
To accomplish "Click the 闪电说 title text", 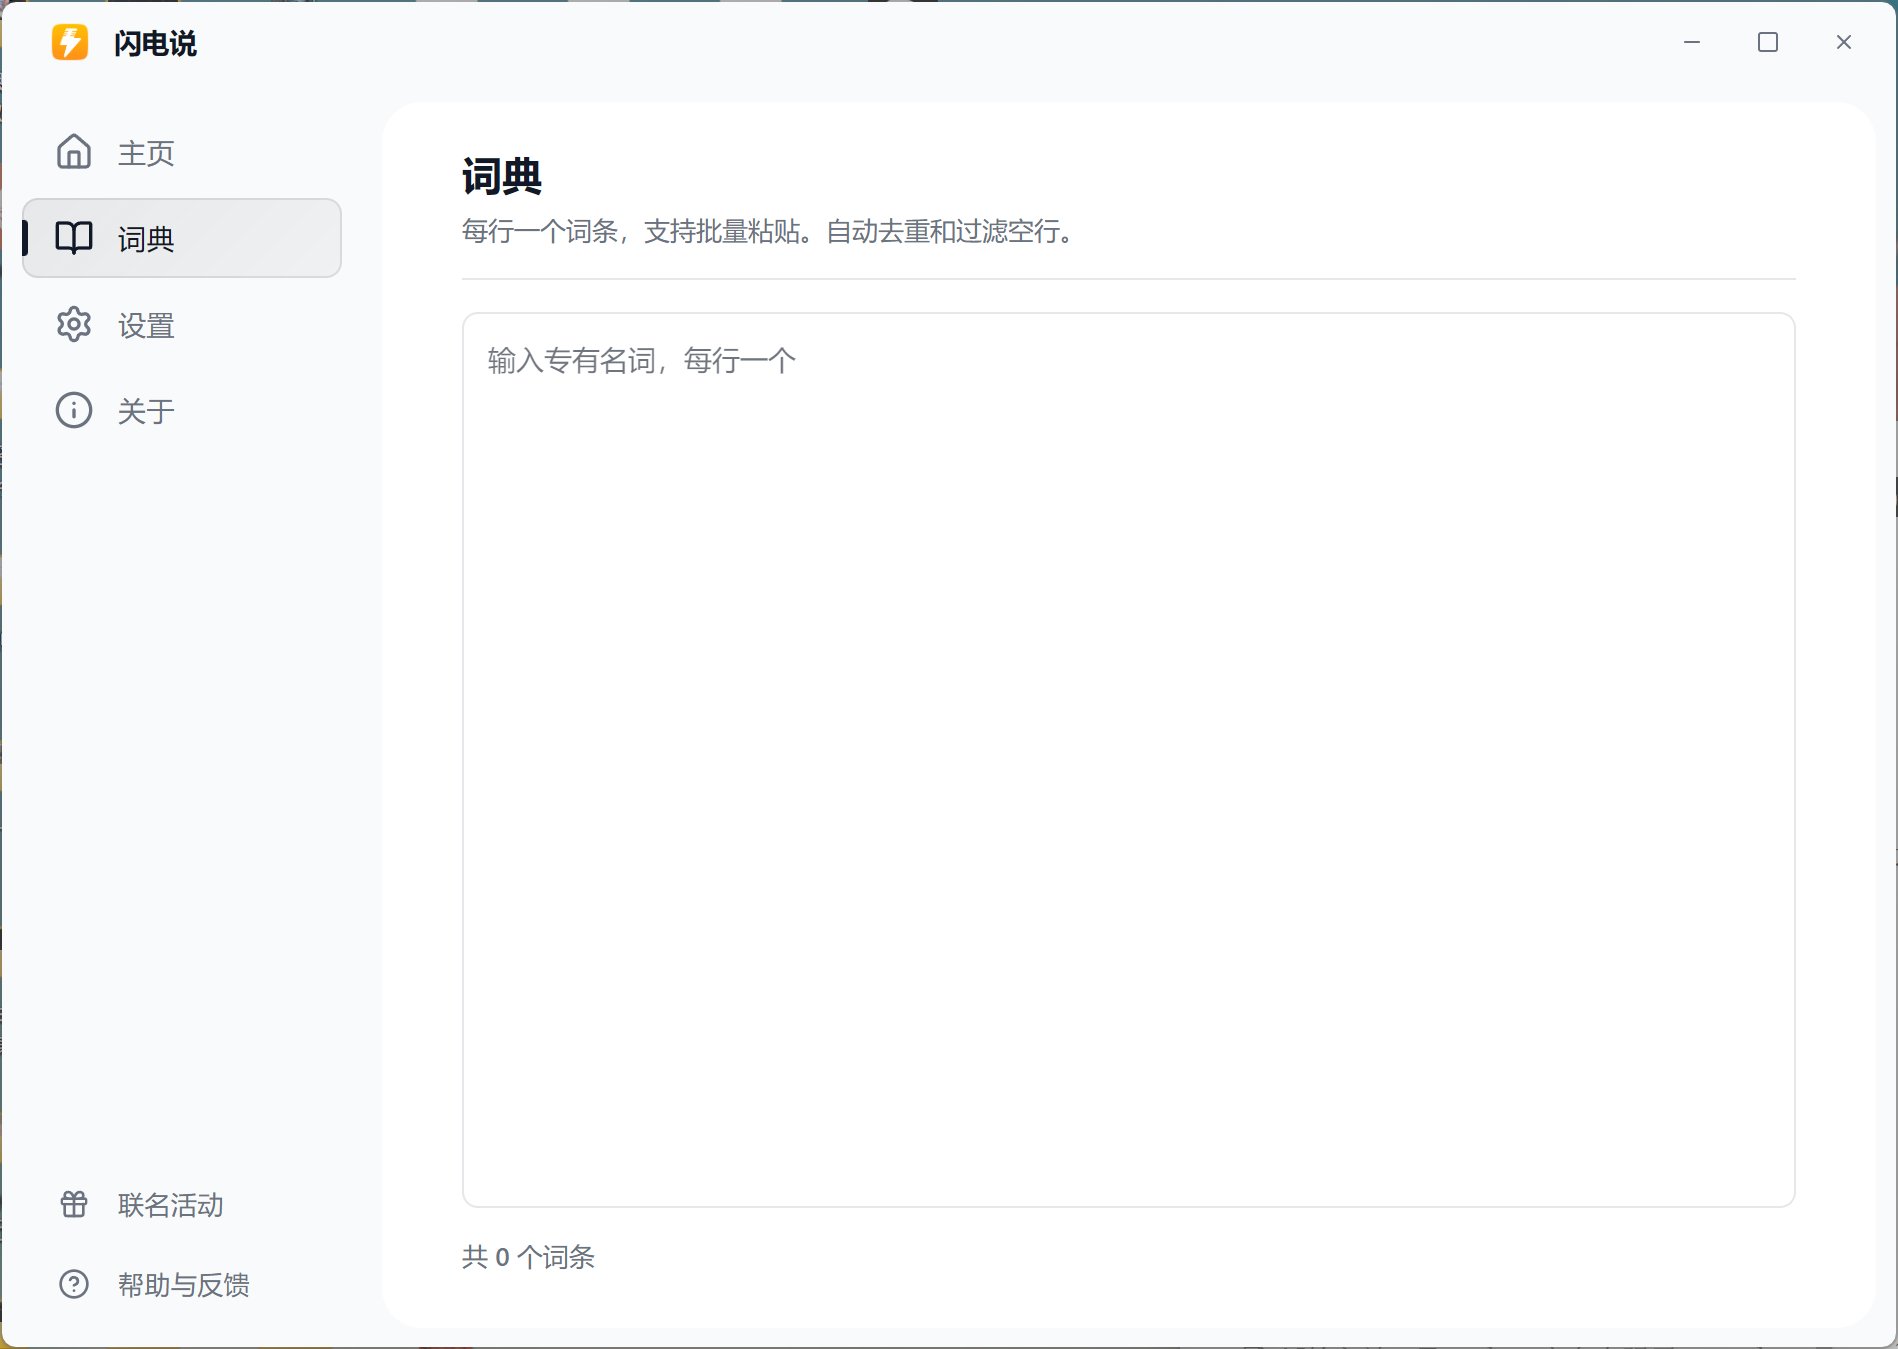I will 155,44.
